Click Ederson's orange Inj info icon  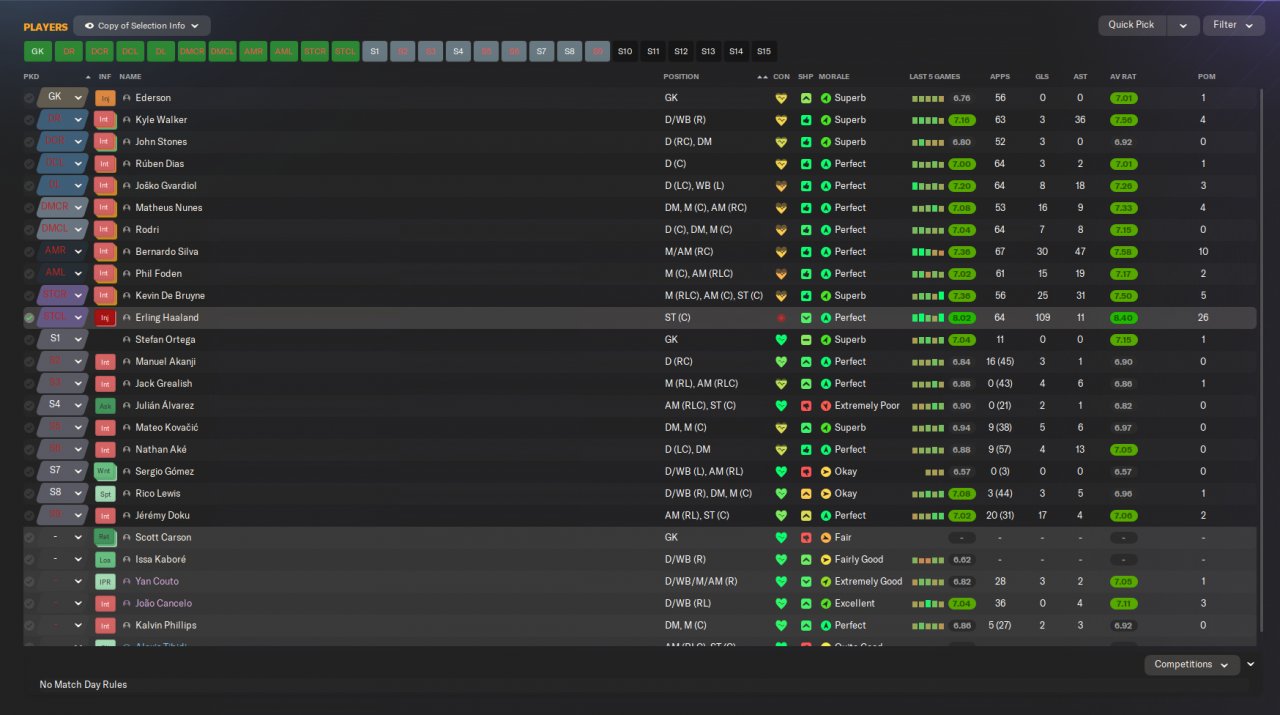(x=105, y=98)
